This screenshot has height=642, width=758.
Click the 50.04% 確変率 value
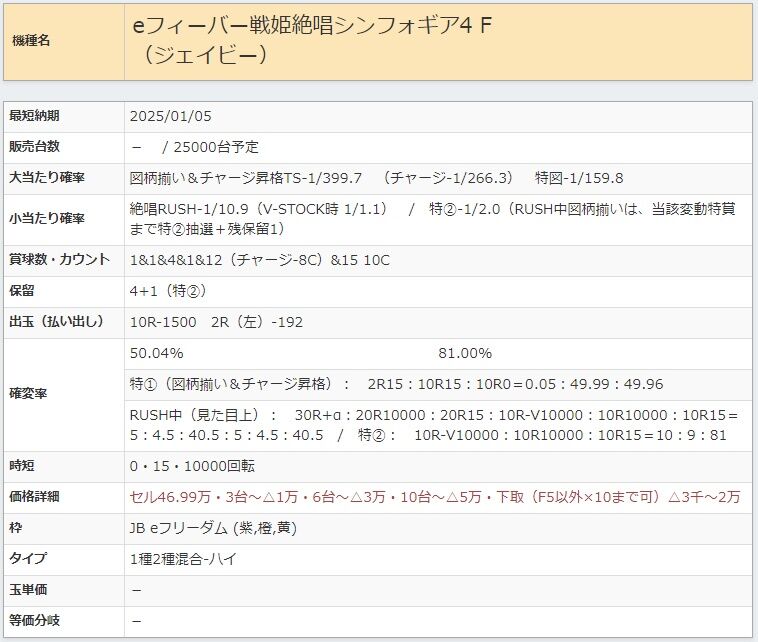157,353
